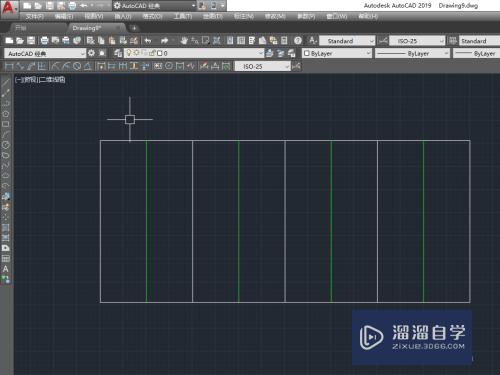The width and height of the screenshot is (500, 375).
Task: Open the linetype ByLayer dropdown
Action: (412, 53)
